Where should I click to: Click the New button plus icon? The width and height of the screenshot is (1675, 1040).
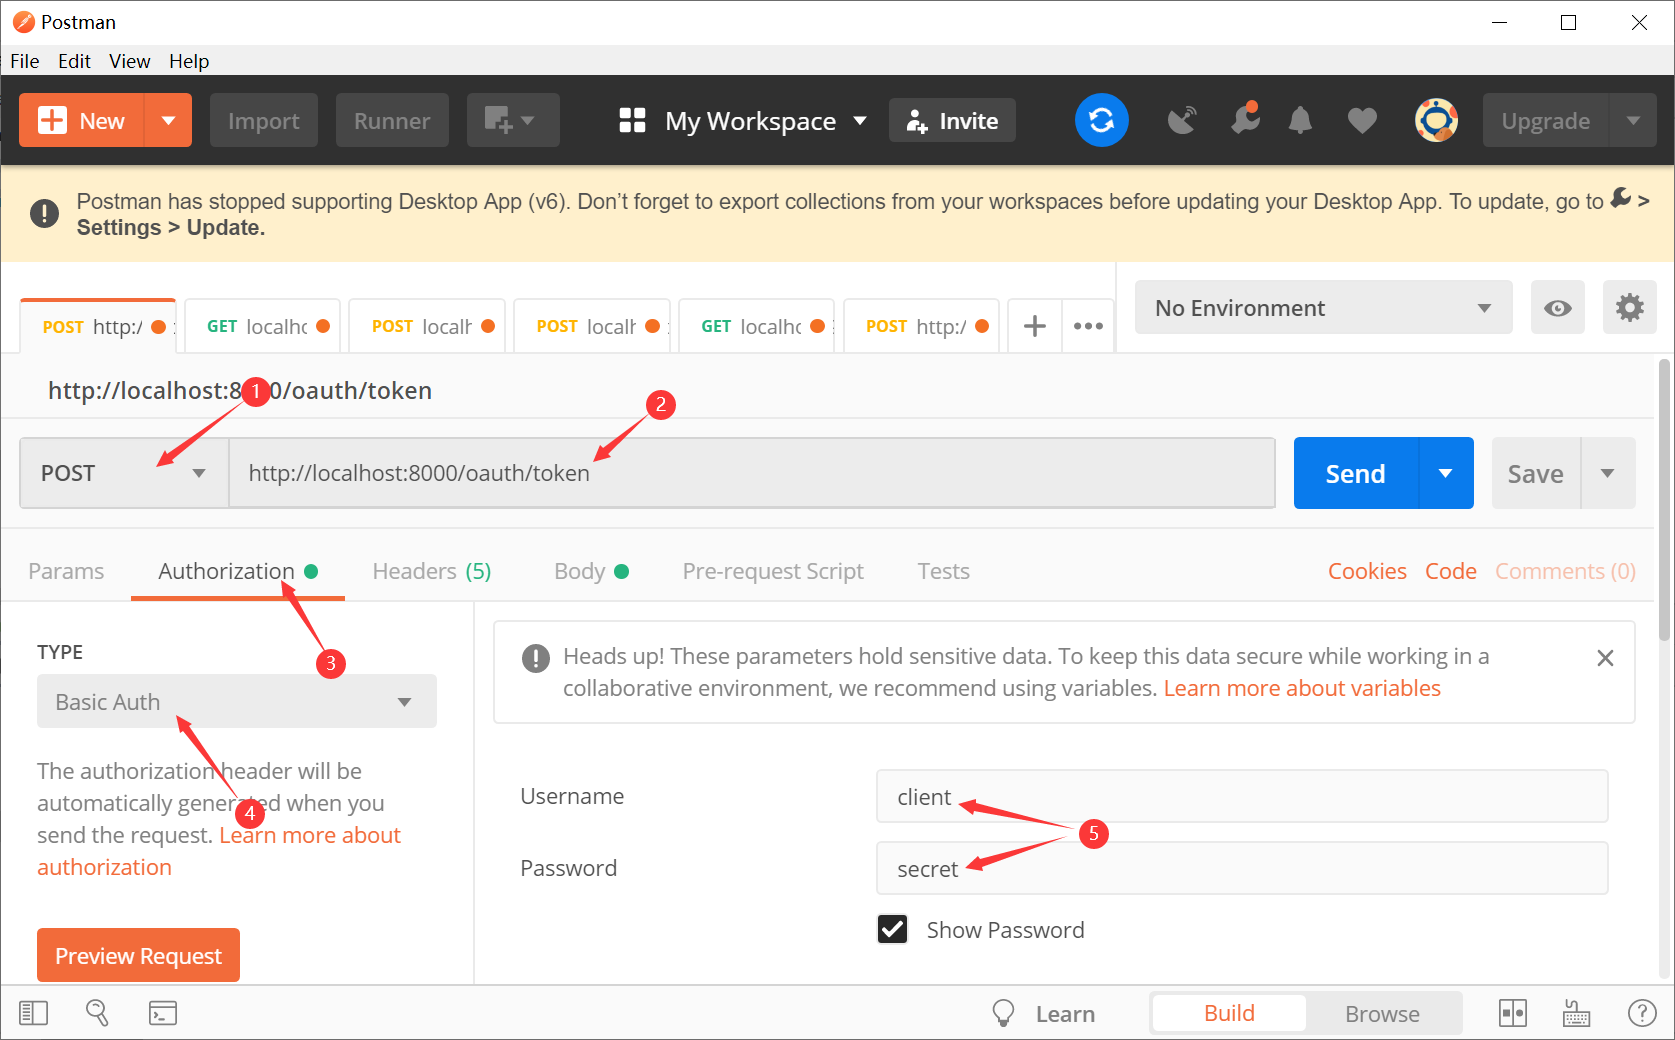coord(52,121)
